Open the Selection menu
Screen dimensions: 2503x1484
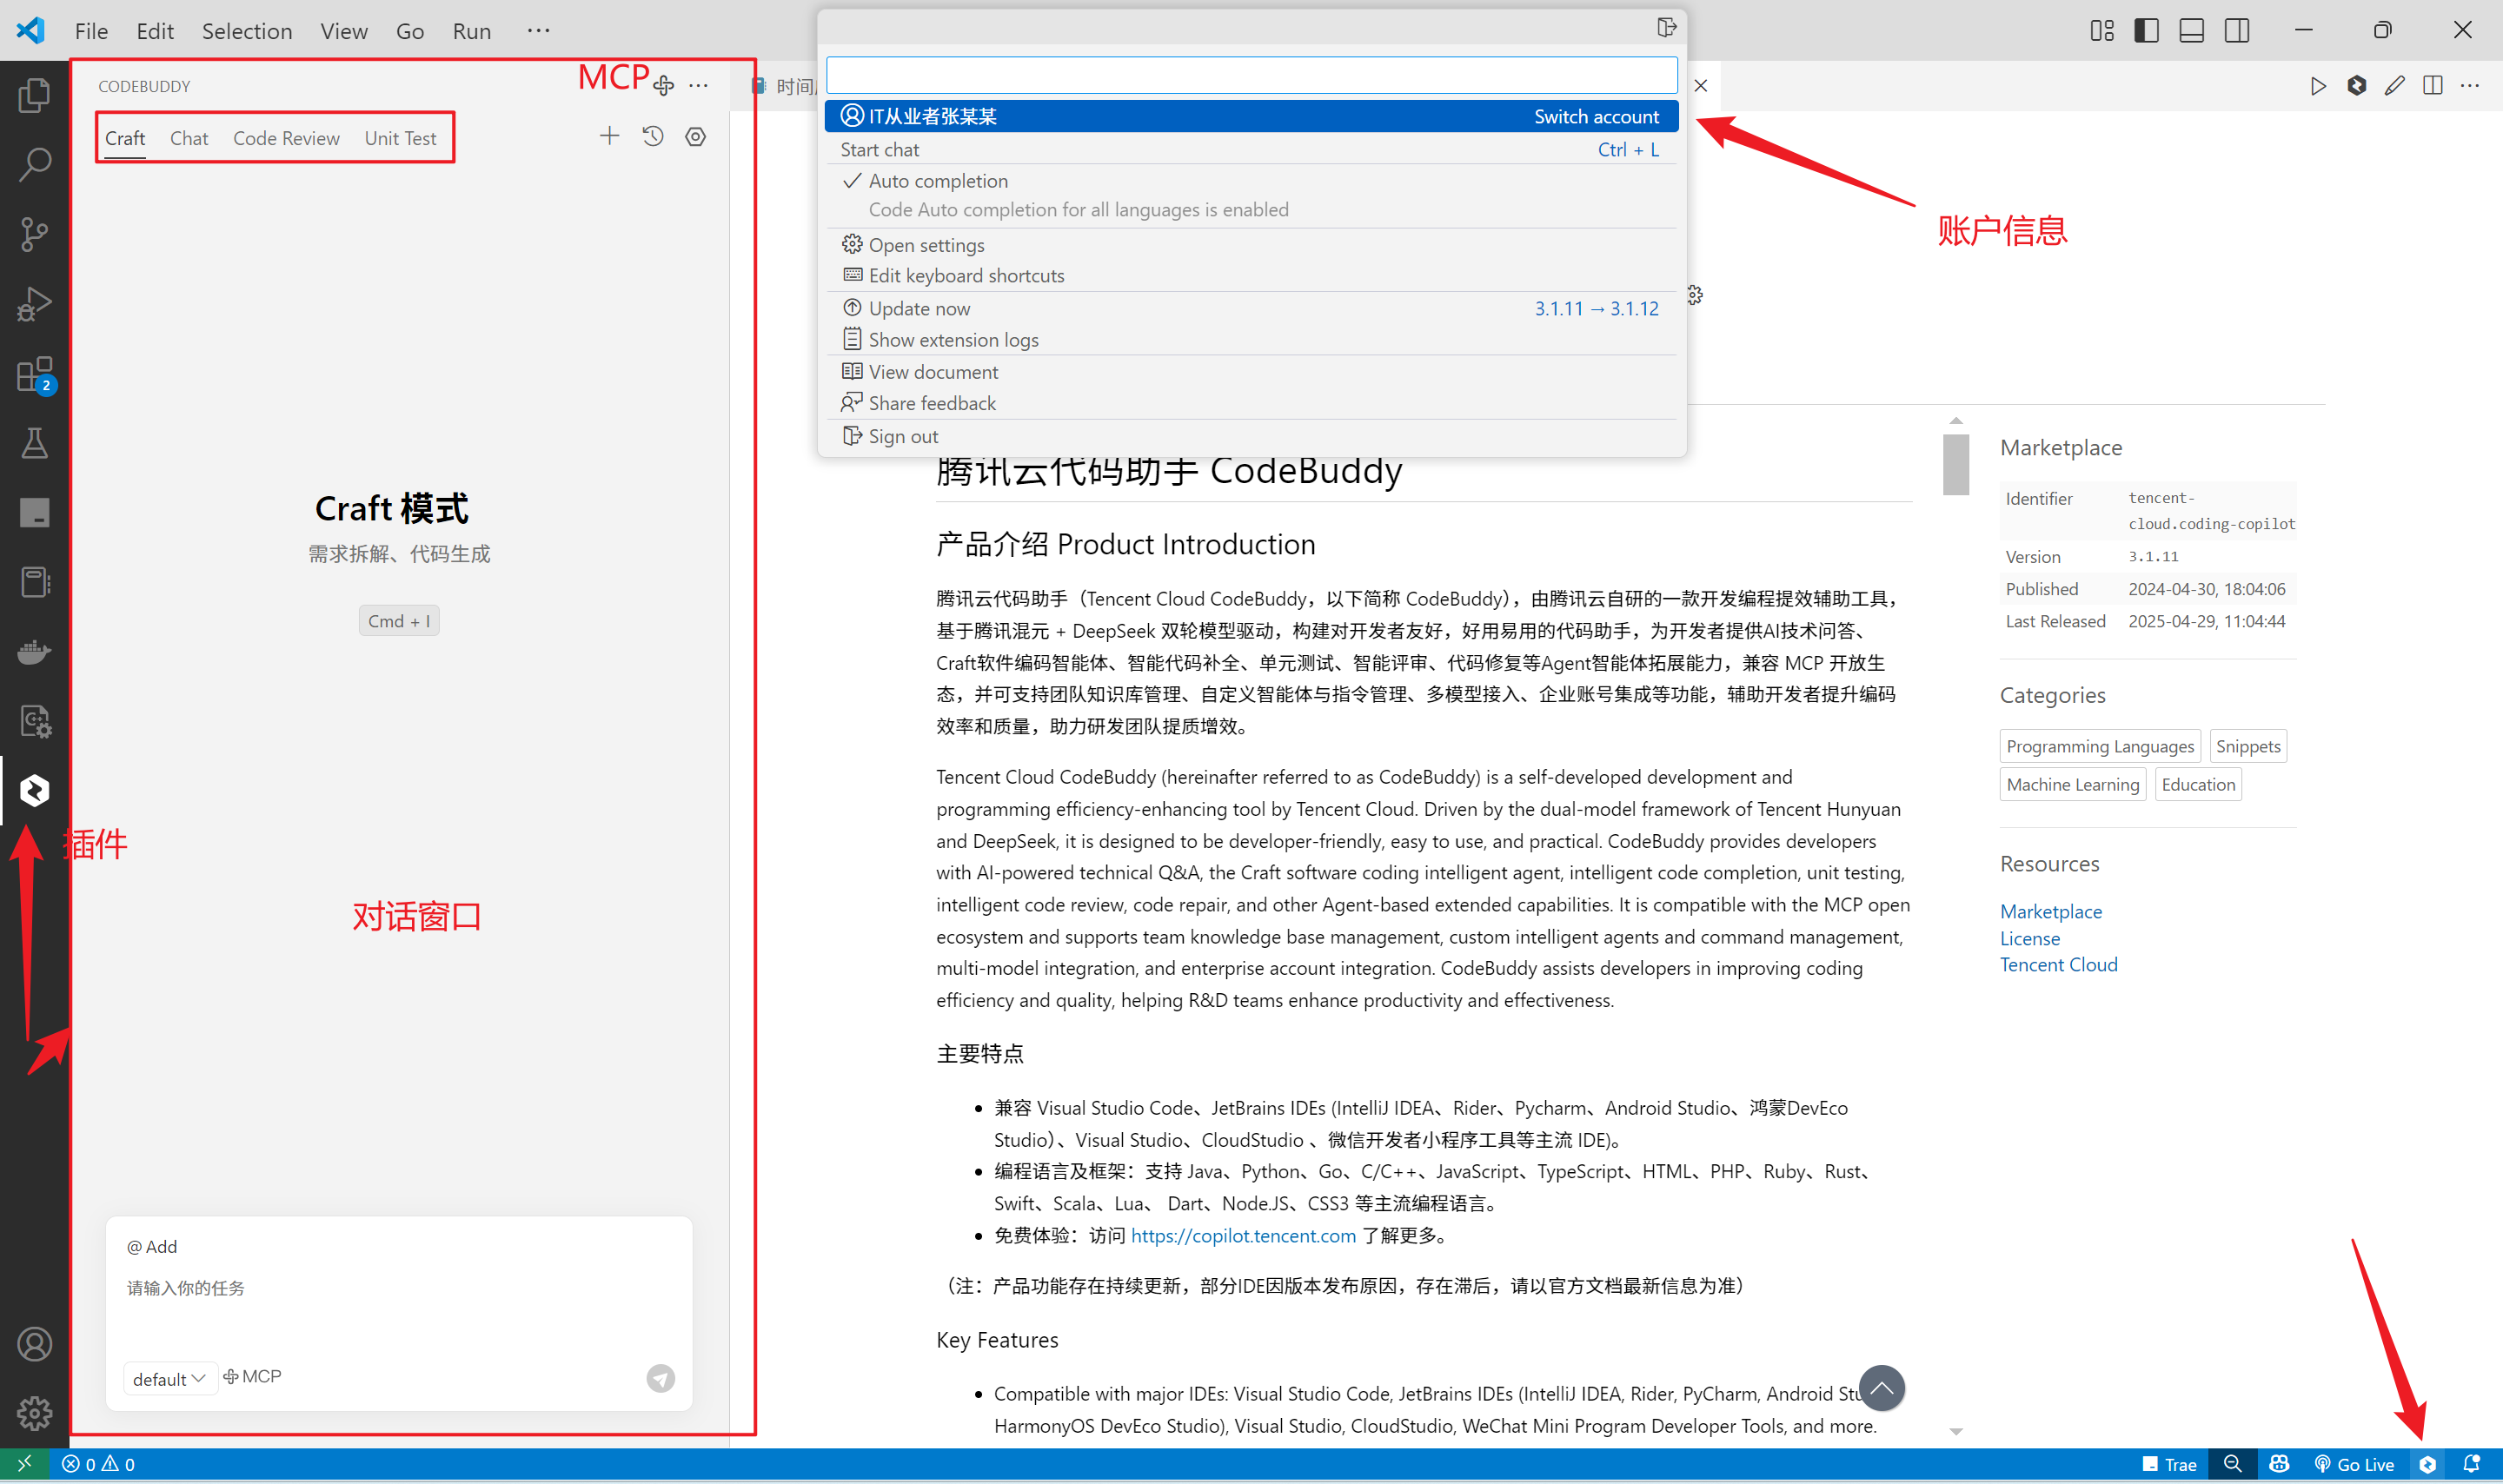click(x=247, y=31)
